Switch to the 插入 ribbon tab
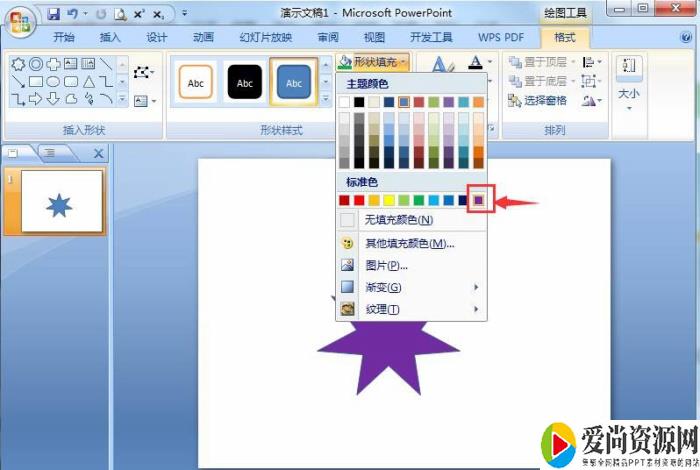700x470 pixels. coord(110,37)
